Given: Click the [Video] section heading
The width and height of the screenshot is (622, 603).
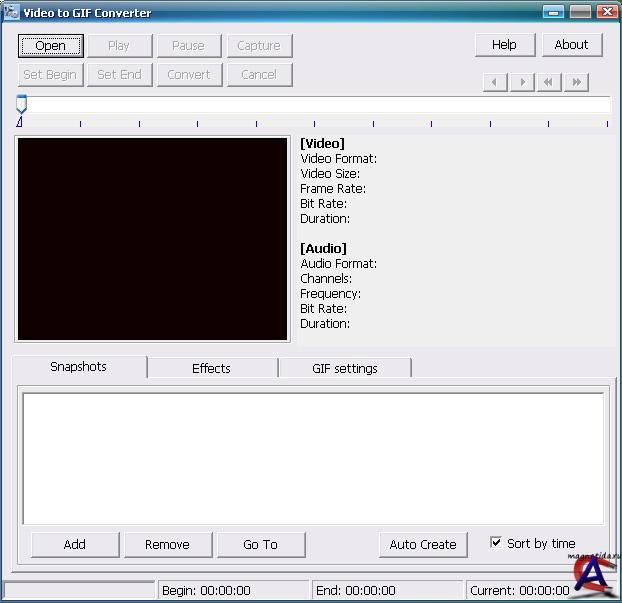Looking at the screenshot, I should pyautogui.click(x=323, y=144).
